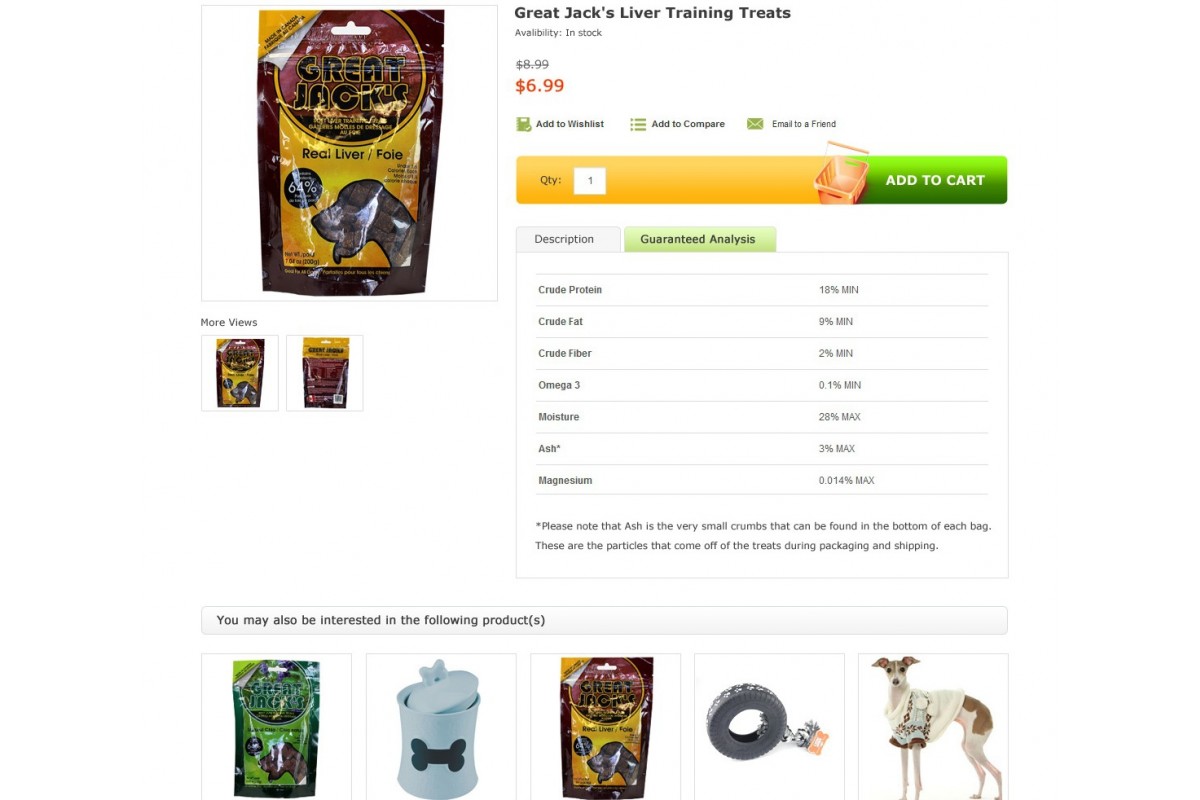Screen dimensions: 1200x800
Task: Select the second More Views back-of-bag thumbnail
Action: click(325, 373)
